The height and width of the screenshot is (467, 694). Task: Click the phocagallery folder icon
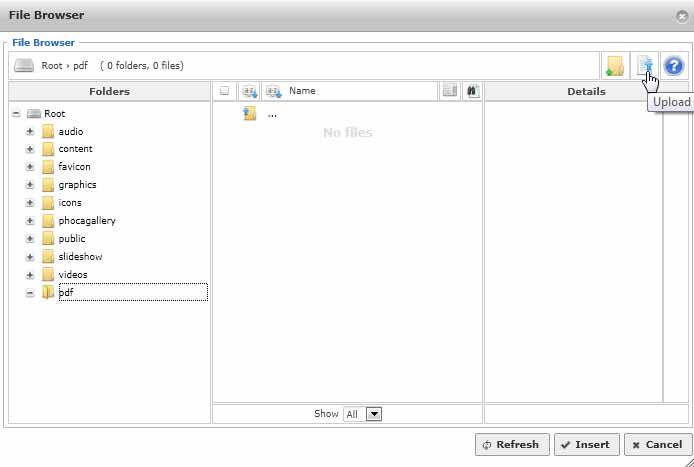48,221
